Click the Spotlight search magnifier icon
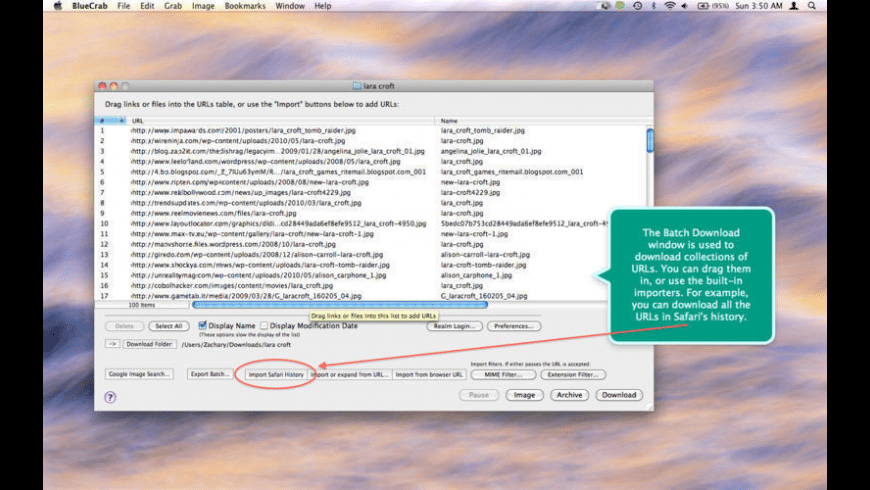The width and height of the screenshot is (870, 490). click(812, 6)
